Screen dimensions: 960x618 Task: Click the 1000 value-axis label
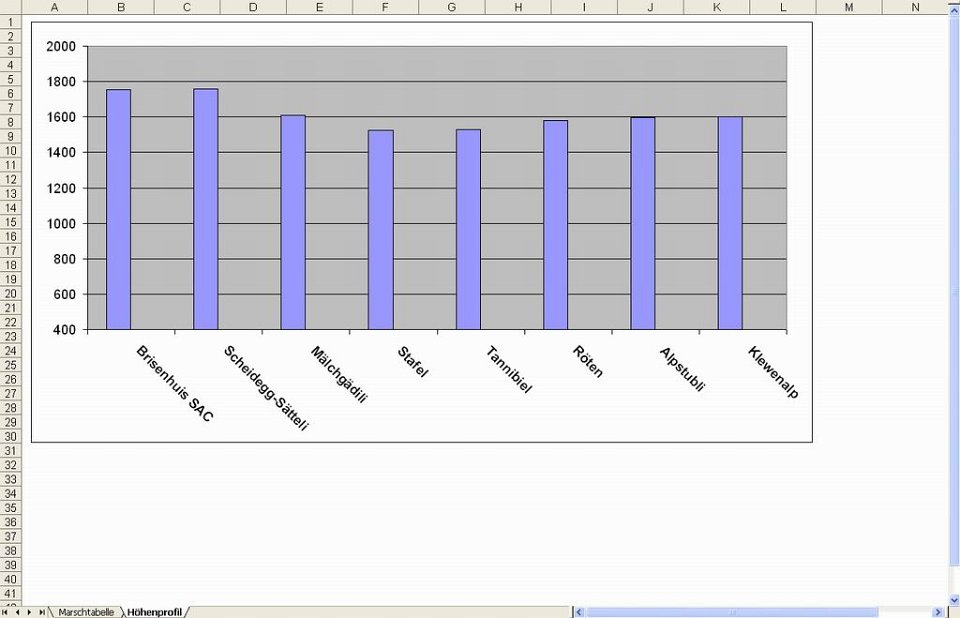click(61, 224)
